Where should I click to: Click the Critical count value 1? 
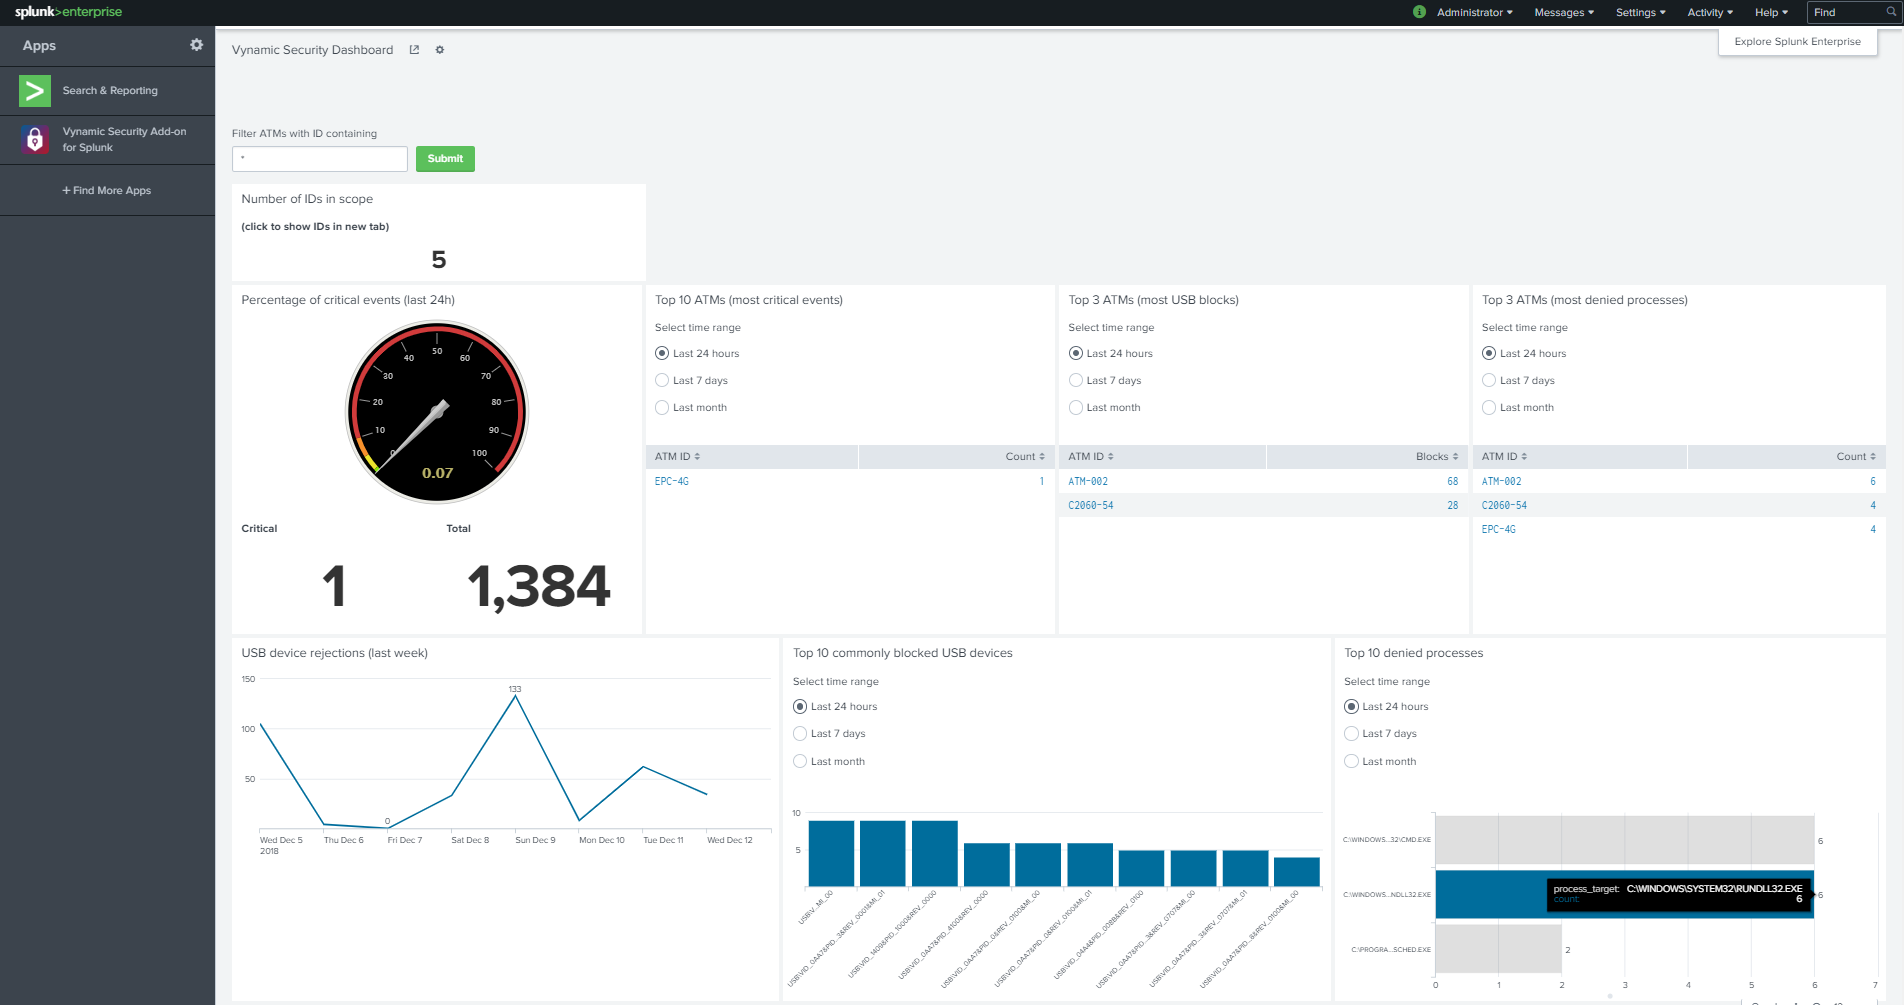[334, 586]
